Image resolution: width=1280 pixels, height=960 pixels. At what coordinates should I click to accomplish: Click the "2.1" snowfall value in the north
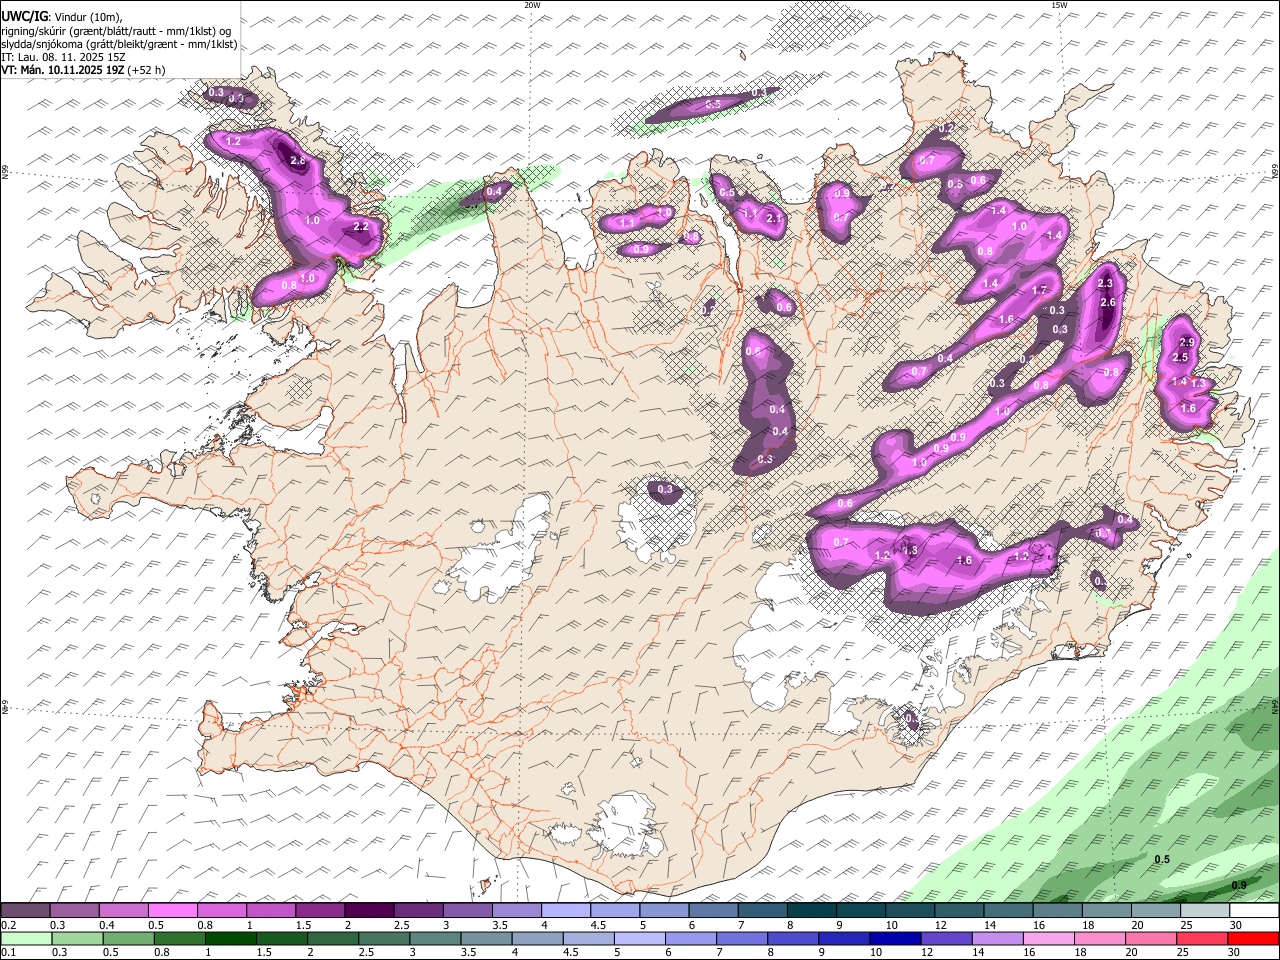point(773,218)
